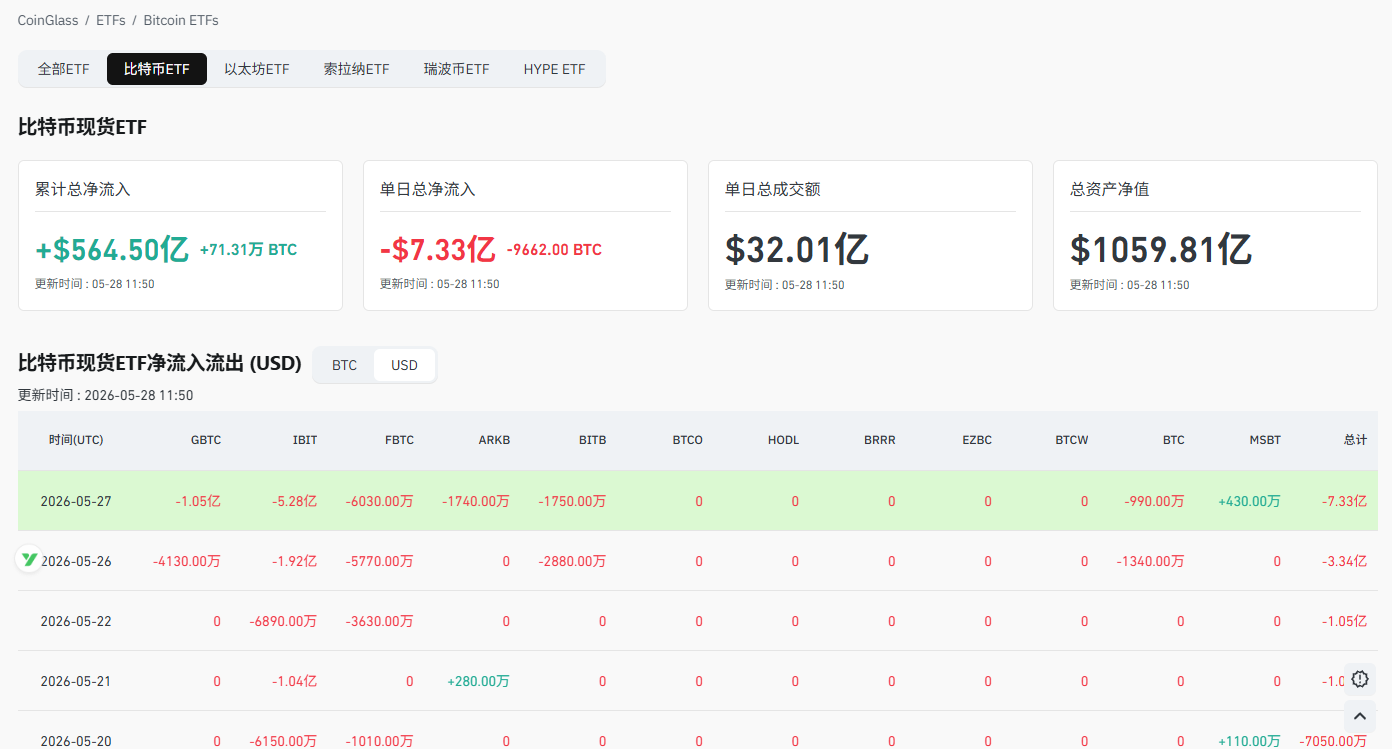Image resolution: width=1392 pixels, height=749 pixels.
Task: Switch to BTC unit toggle
Action: click(344, 365)
